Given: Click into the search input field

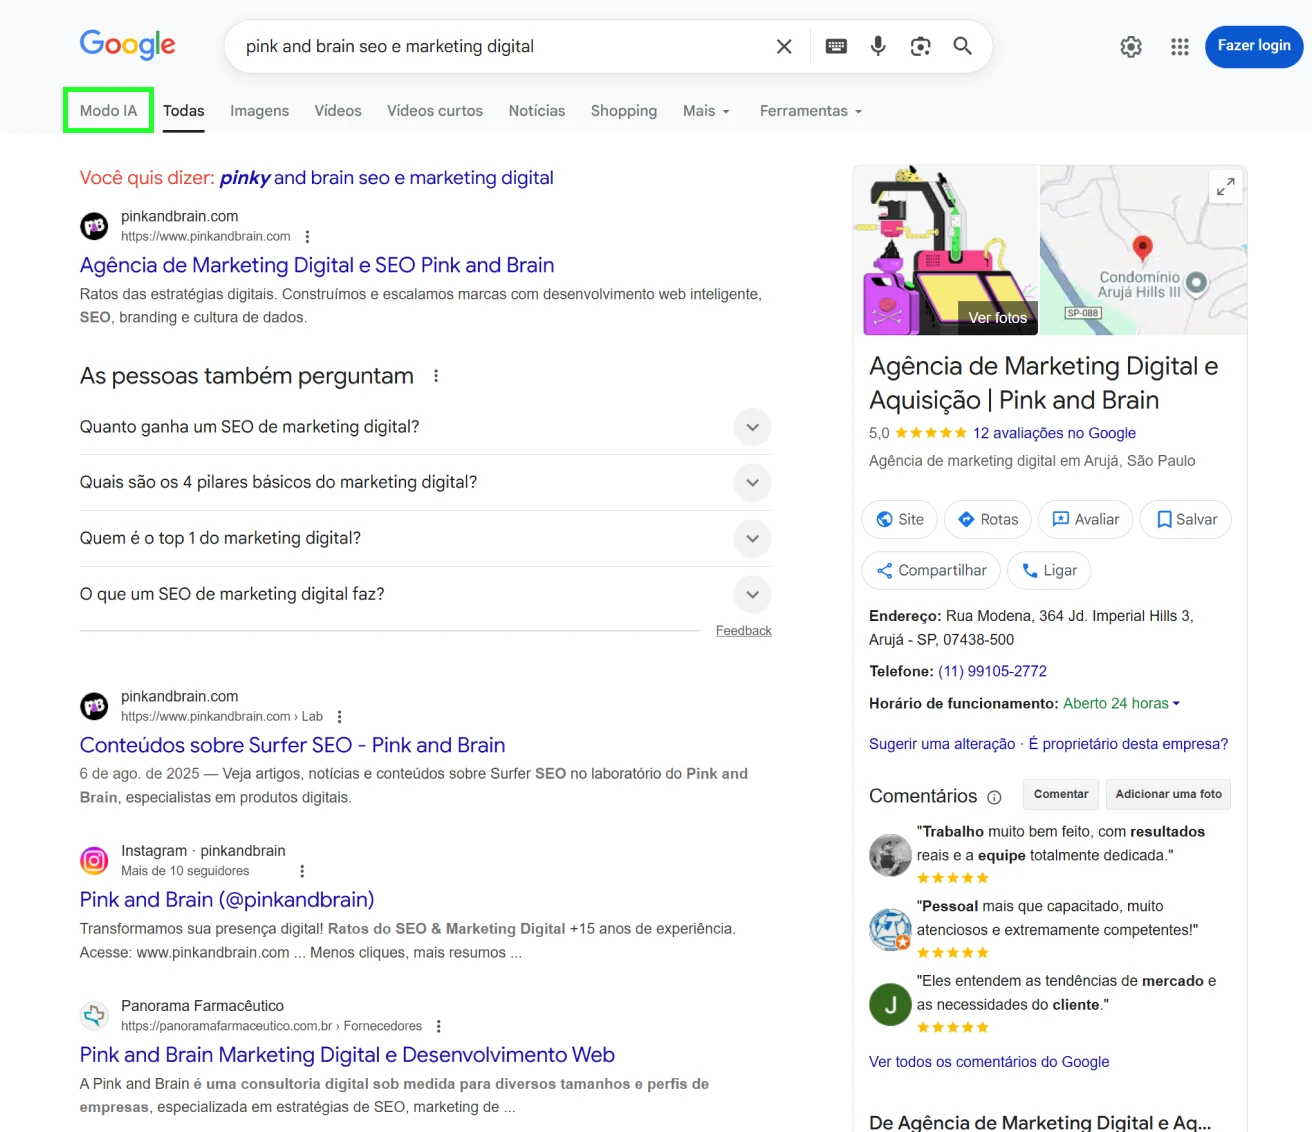Looking at the screenshot, I should (500, 46).
